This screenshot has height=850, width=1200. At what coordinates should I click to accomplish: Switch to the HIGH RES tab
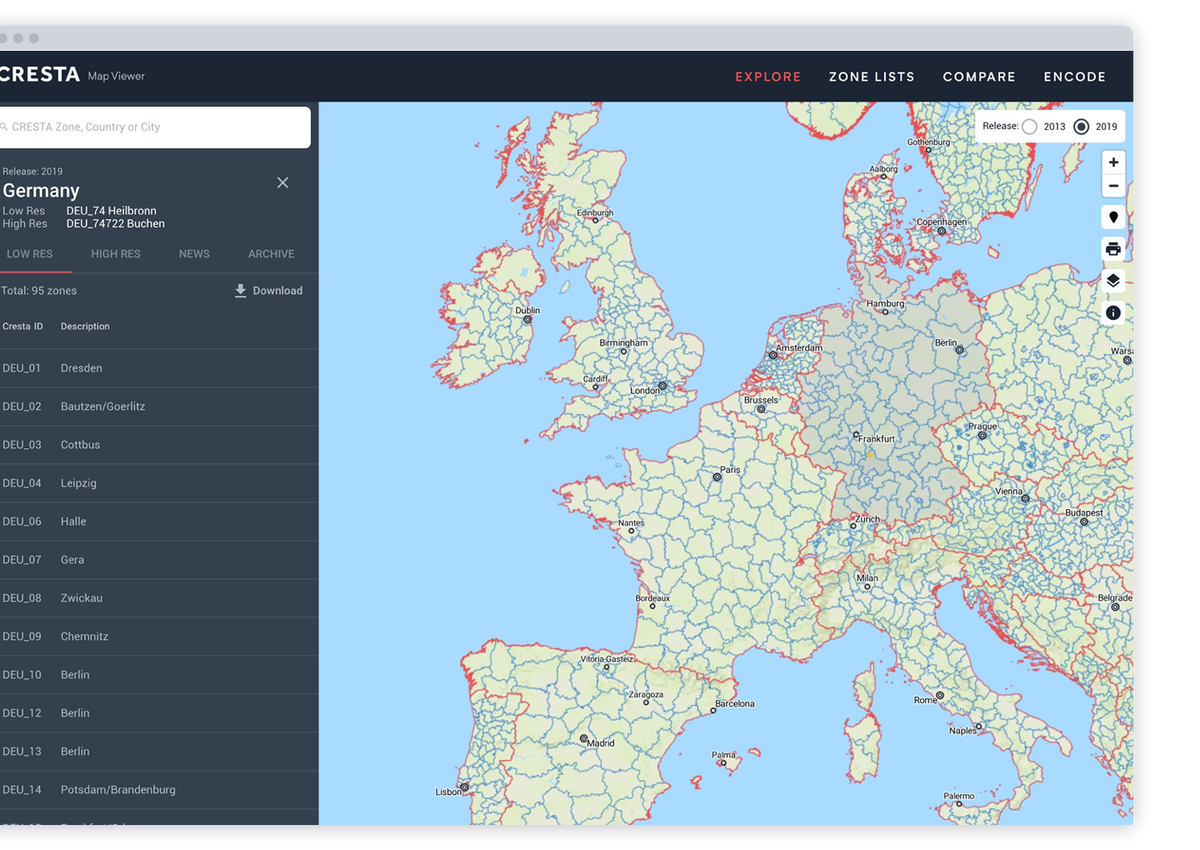(x=116, y=254)
